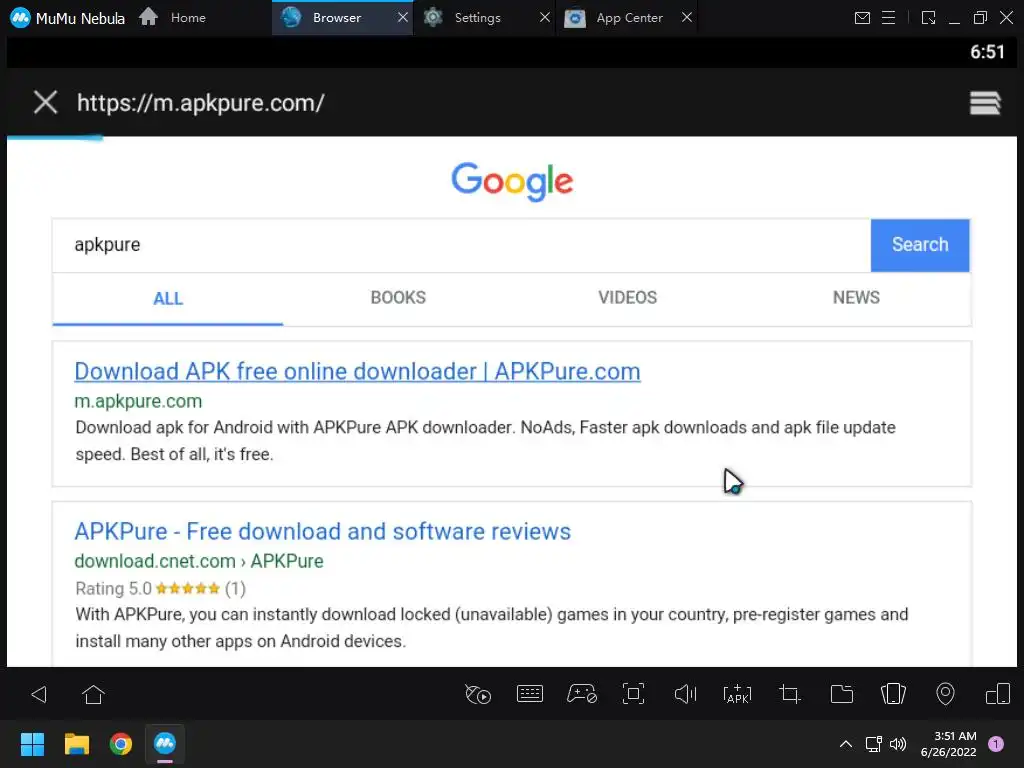
Task: Switch to NEWS search results
Action: click(856, 298)
